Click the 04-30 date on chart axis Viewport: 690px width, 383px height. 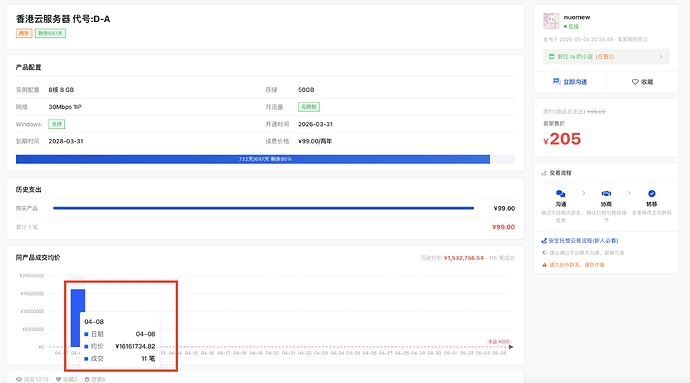(x=434, y=353)
